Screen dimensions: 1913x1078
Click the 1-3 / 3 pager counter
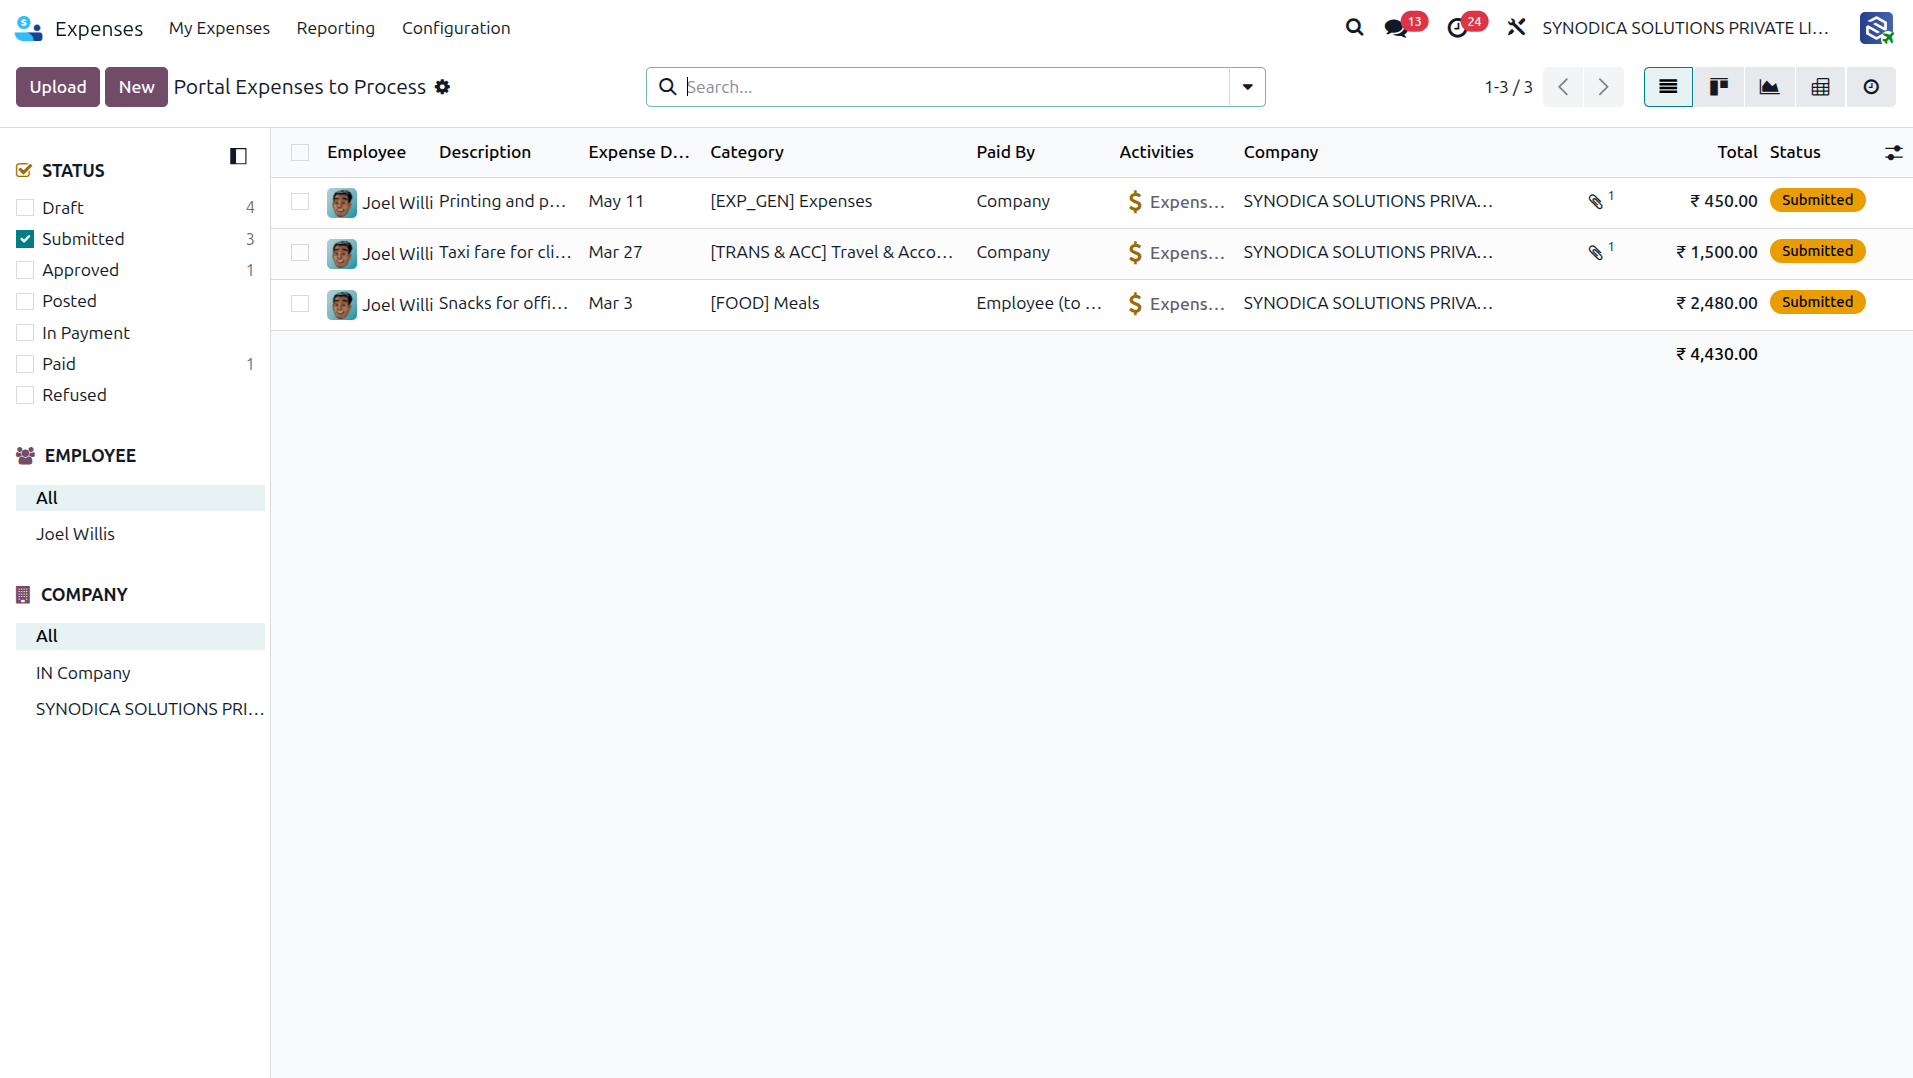pos(1508,87)
